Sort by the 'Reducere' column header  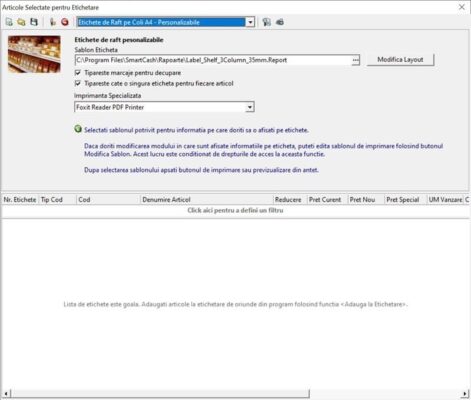pyautogui.click(x=289, y=200)
